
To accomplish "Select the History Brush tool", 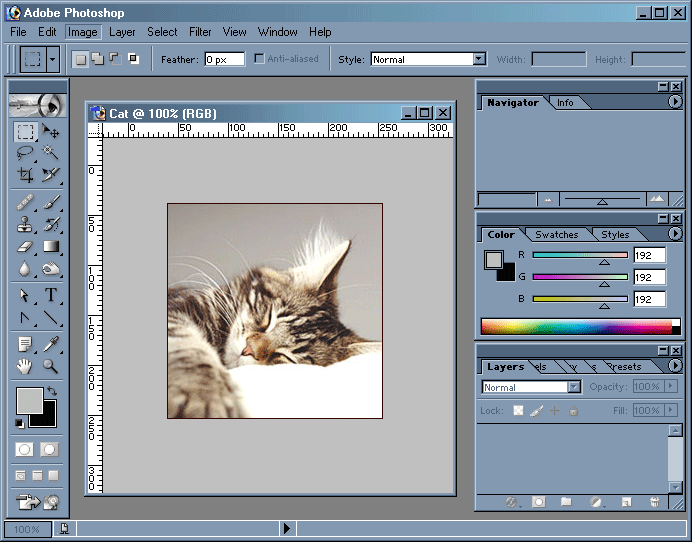I will pyautogui.click(x=51, y=224).
